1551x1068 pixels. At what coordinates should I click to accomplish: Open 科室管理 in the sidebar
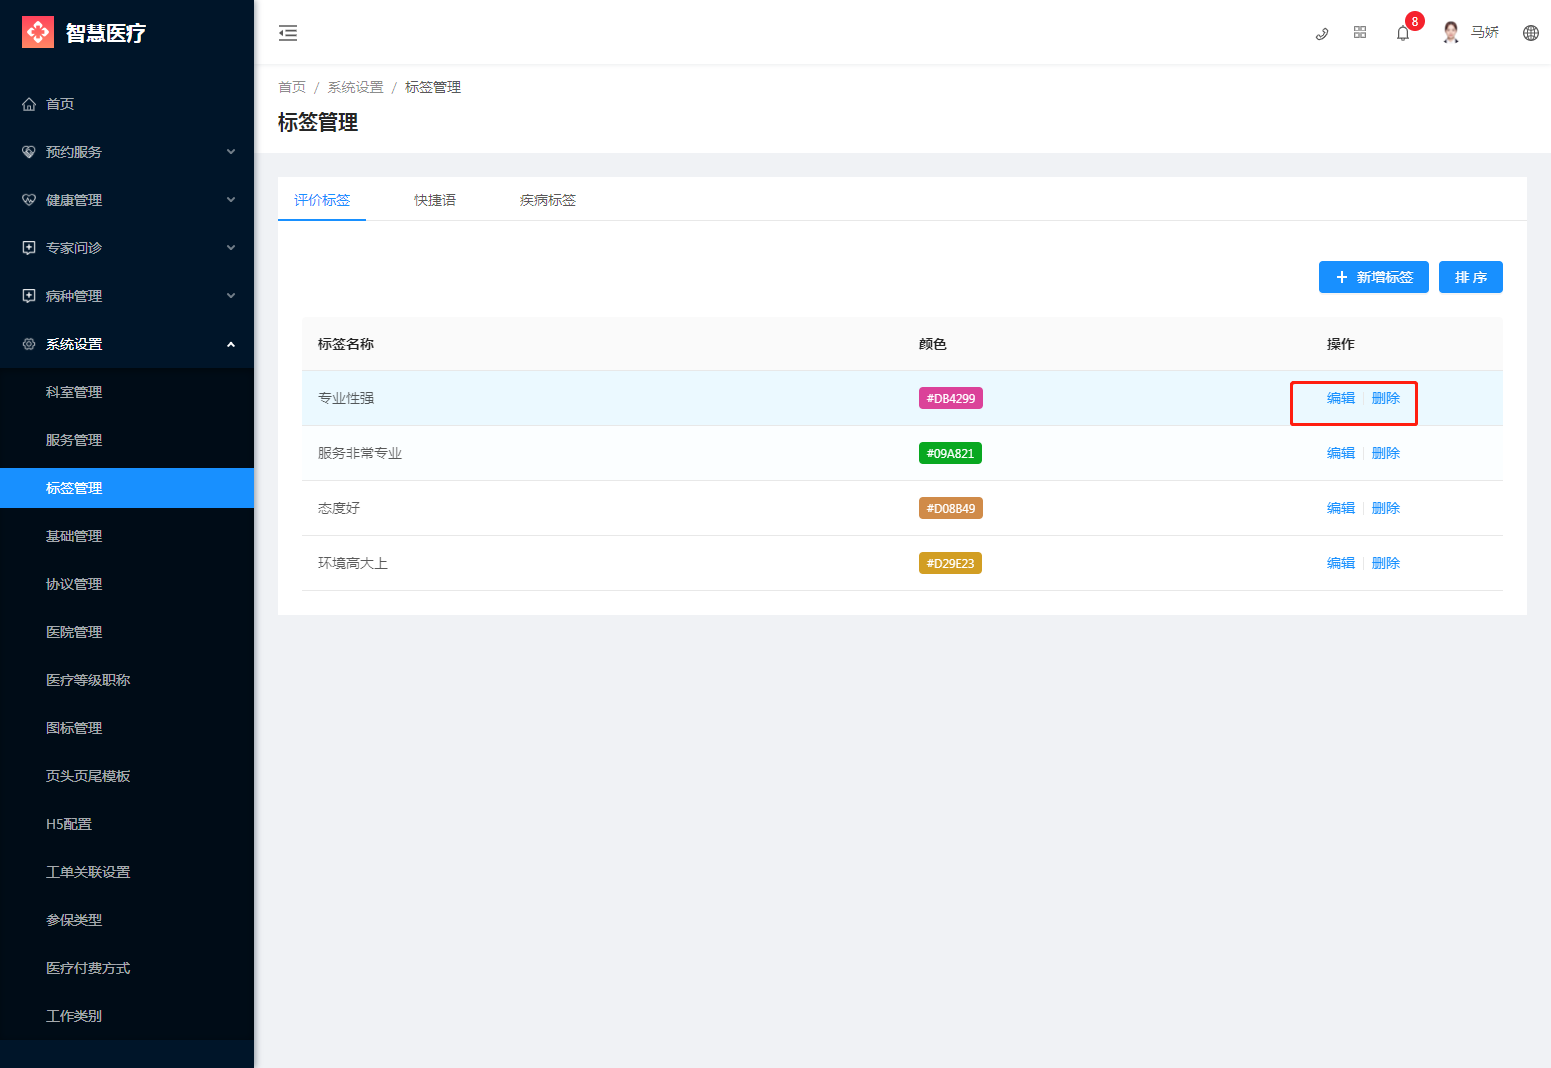pos(127,392)
